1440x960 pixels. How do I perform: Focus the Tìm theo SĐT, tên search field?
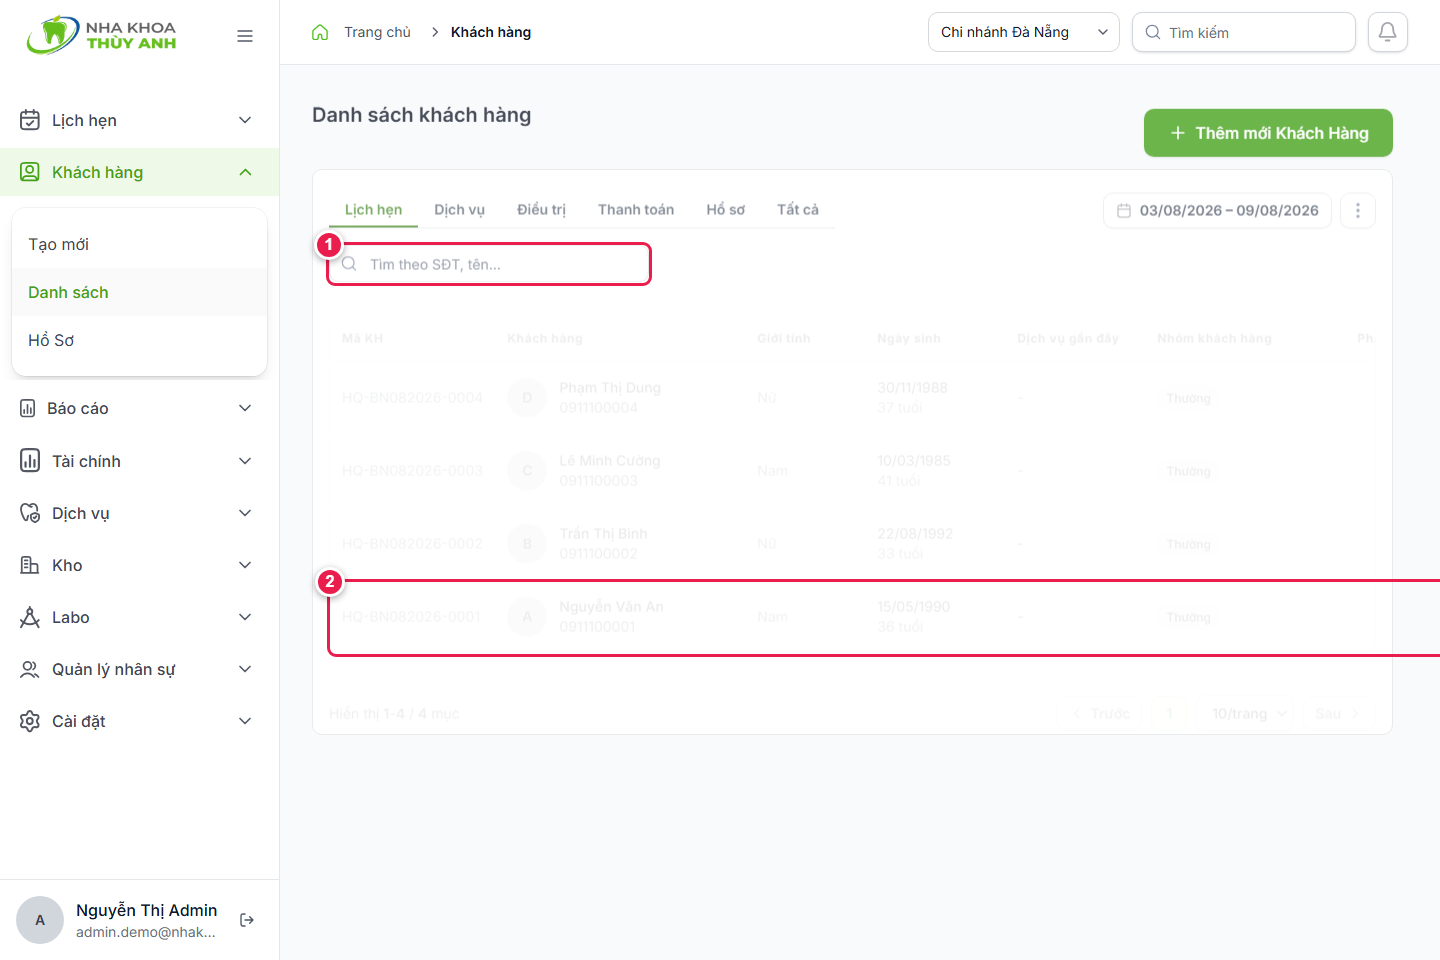490,264
